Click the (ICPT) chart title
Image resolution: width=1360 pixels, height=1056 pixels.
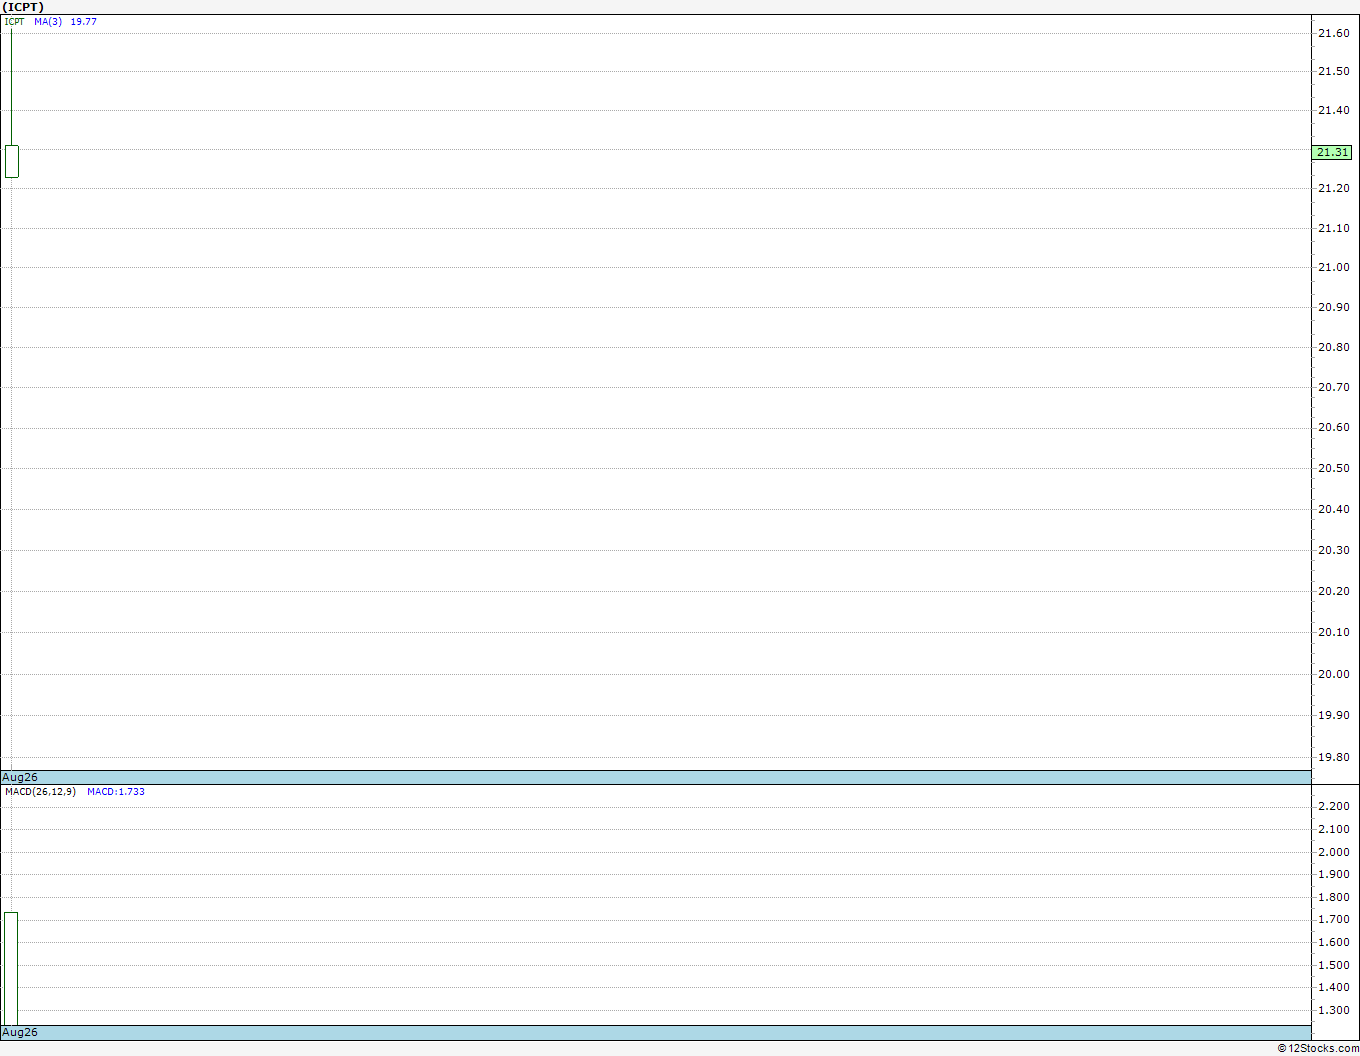tap(22, 7)
